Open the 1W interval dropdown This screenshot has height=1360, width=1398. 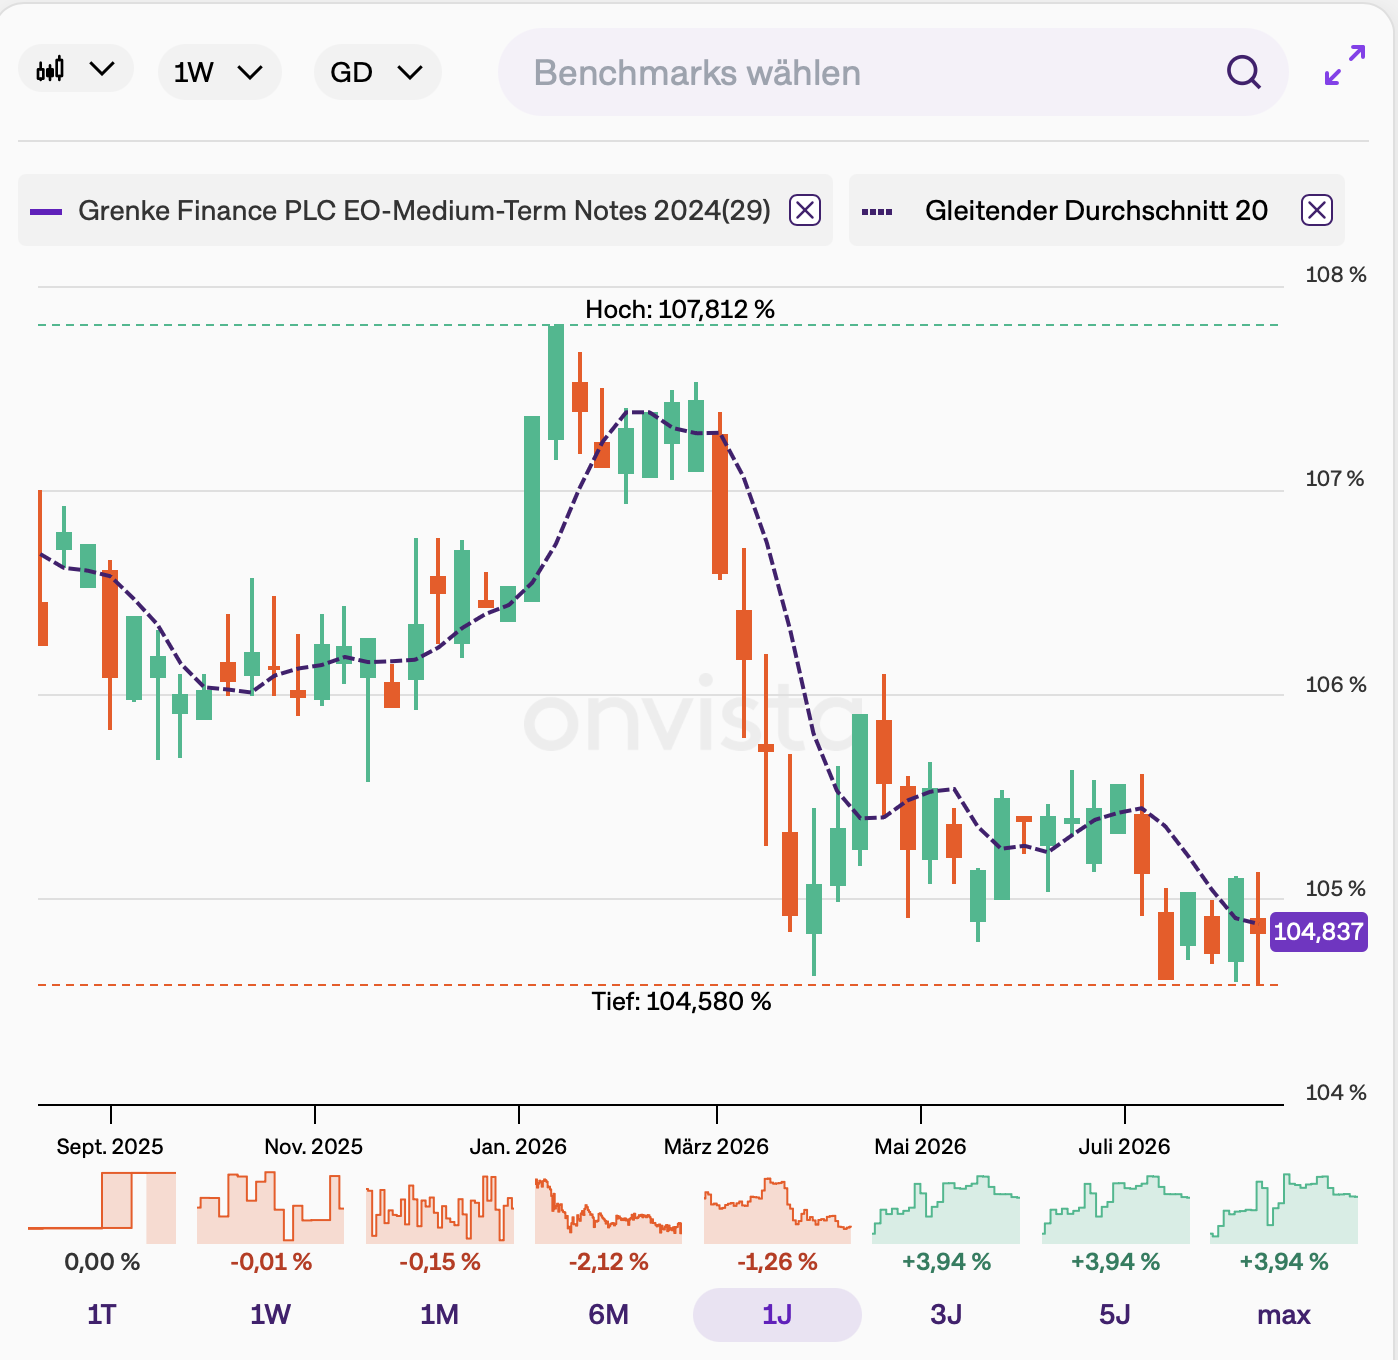(219, 72)
